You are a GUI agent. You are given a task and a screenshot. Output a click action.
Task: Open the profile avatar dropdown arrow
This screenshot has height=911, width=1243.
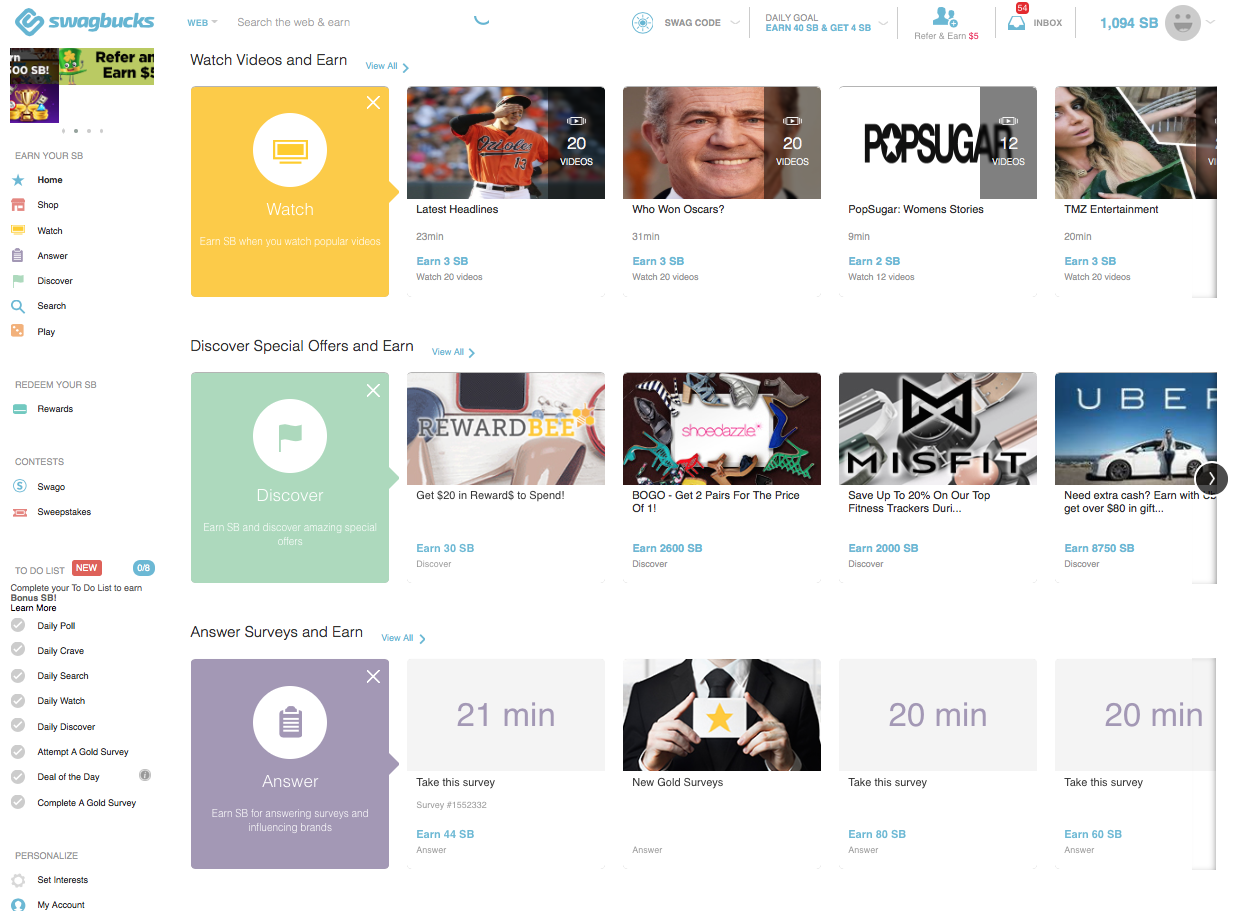pyautogui.click(x=1212, y=22)
